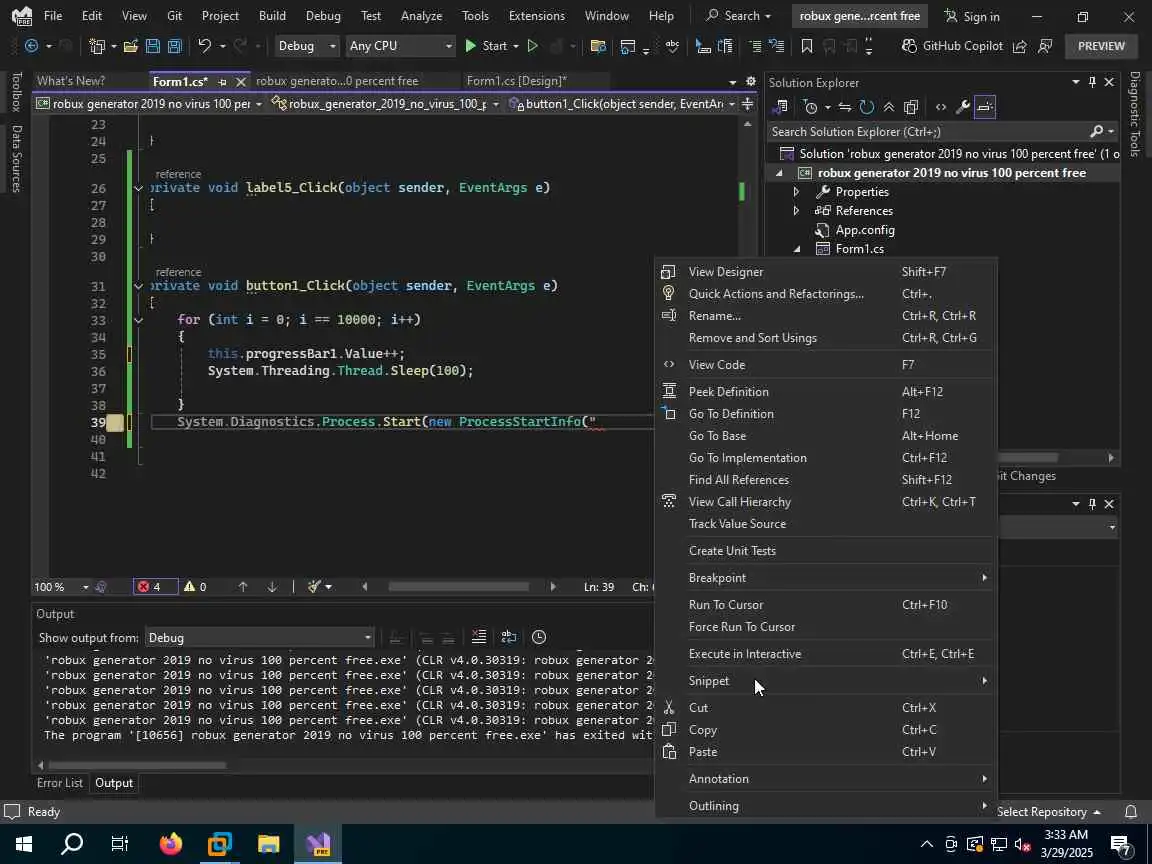Screen dimensions: 1152x864
Task: Select App.config in Solution Explorer
Action: point(865,230)
